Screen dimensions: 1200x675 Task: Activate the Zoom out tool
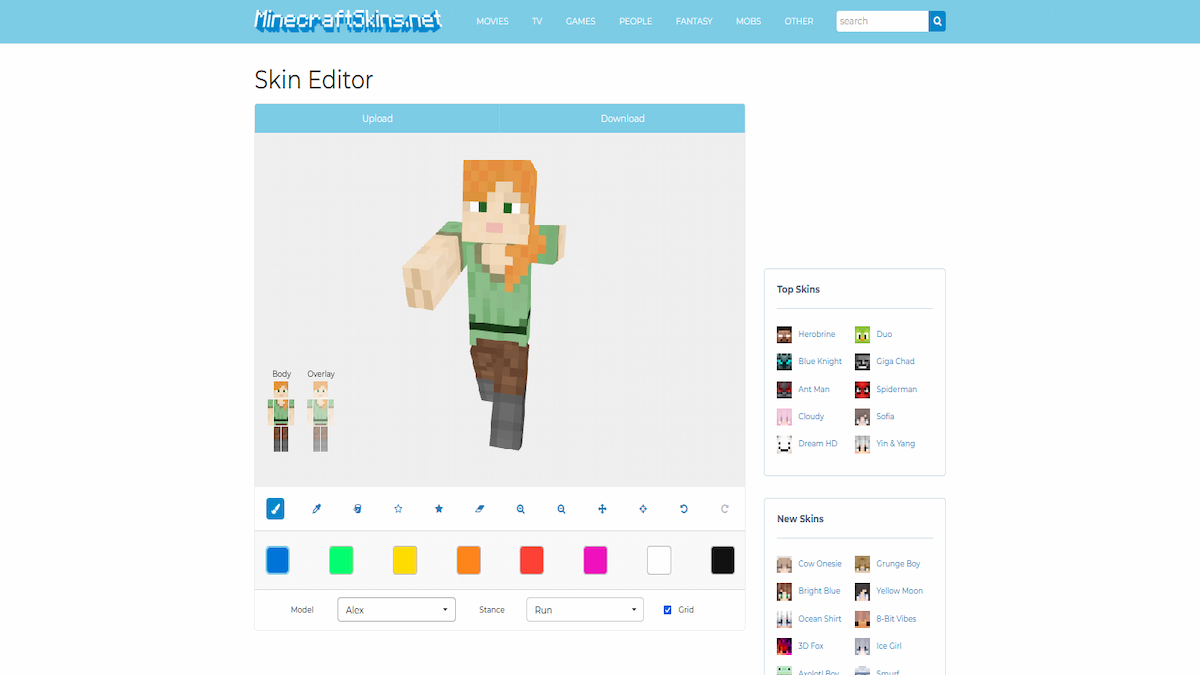tap(561, 509)
